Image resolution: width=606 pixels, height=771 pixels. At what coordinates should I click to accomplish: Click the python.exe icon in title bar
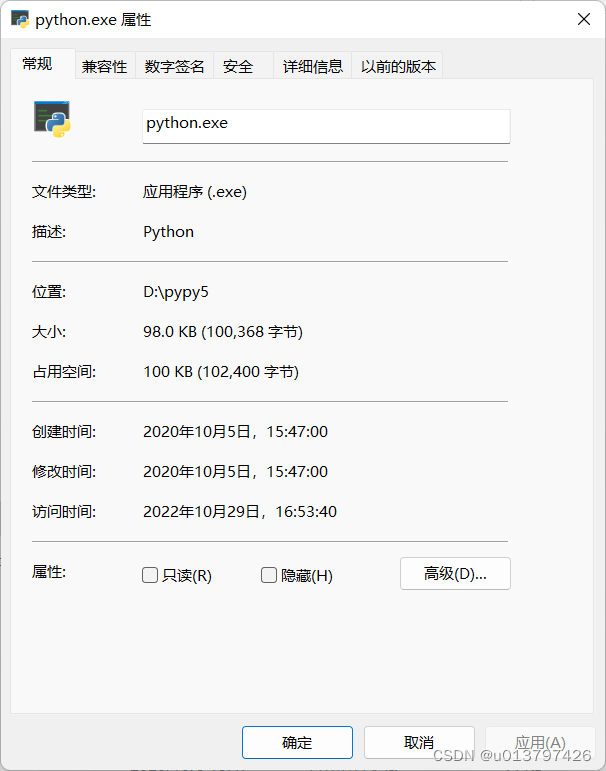(x=20, y=19)
